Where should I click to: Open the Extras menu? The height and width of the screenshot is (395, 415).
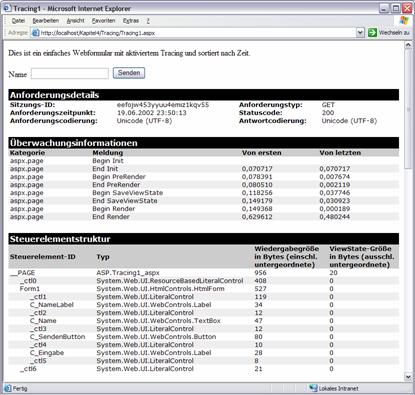pos(131,21)
